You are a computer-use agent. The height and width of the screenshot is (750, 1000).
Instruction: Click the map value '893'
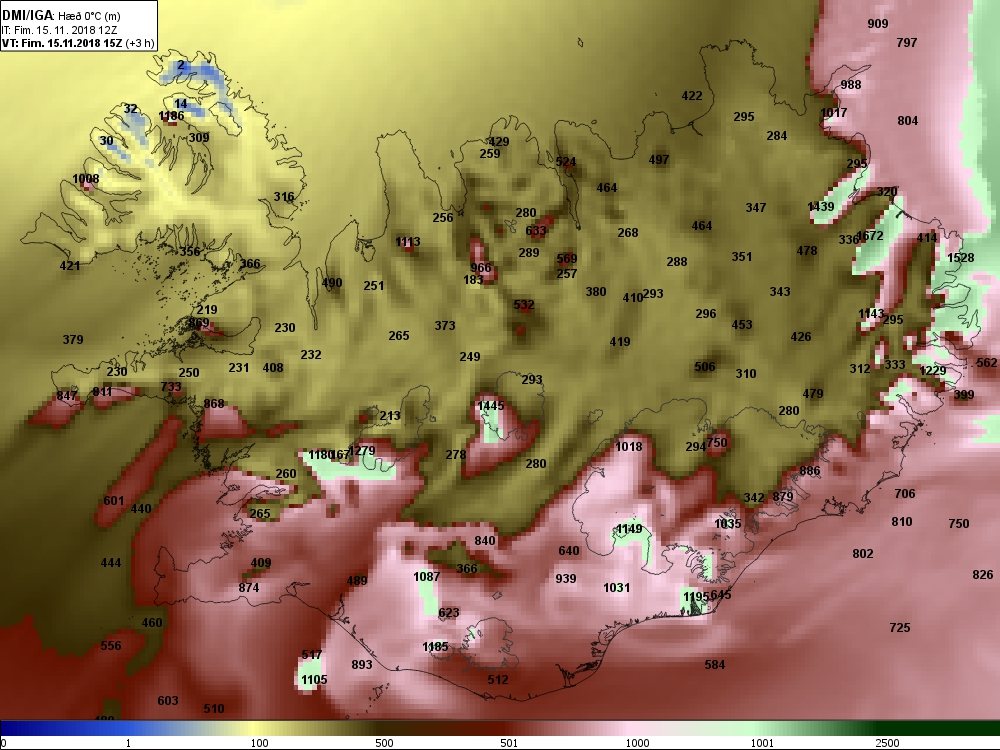coord(362,665)
